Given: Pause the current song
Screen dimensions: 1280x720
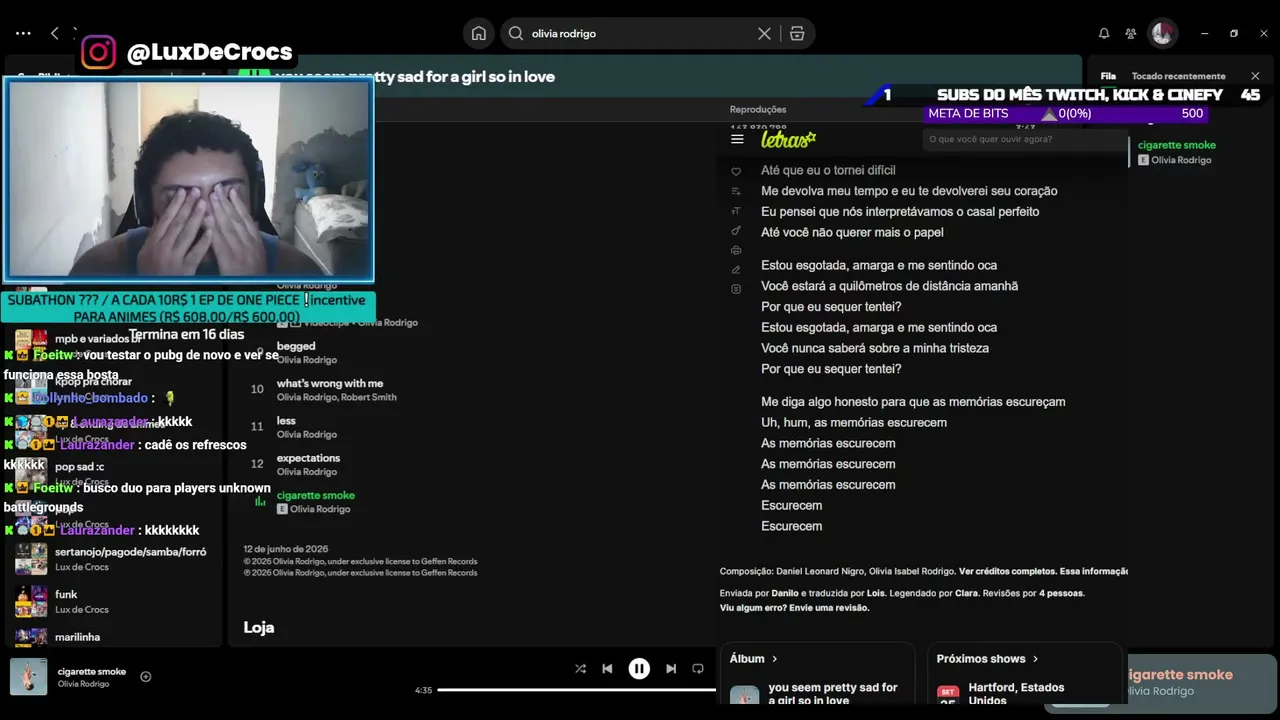Looking at the screenshot, I should point(639,669).
